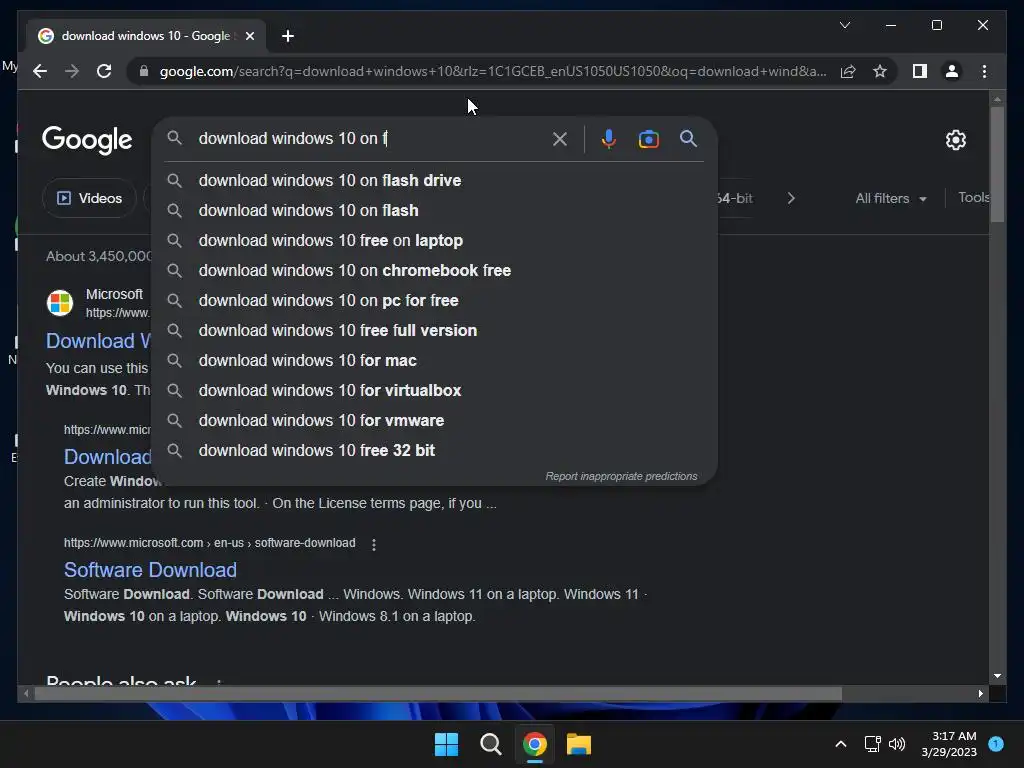Viewport: 1024px width, 768px height.
Task: Open File Explorer from taskbar
Action: point(579,744)
